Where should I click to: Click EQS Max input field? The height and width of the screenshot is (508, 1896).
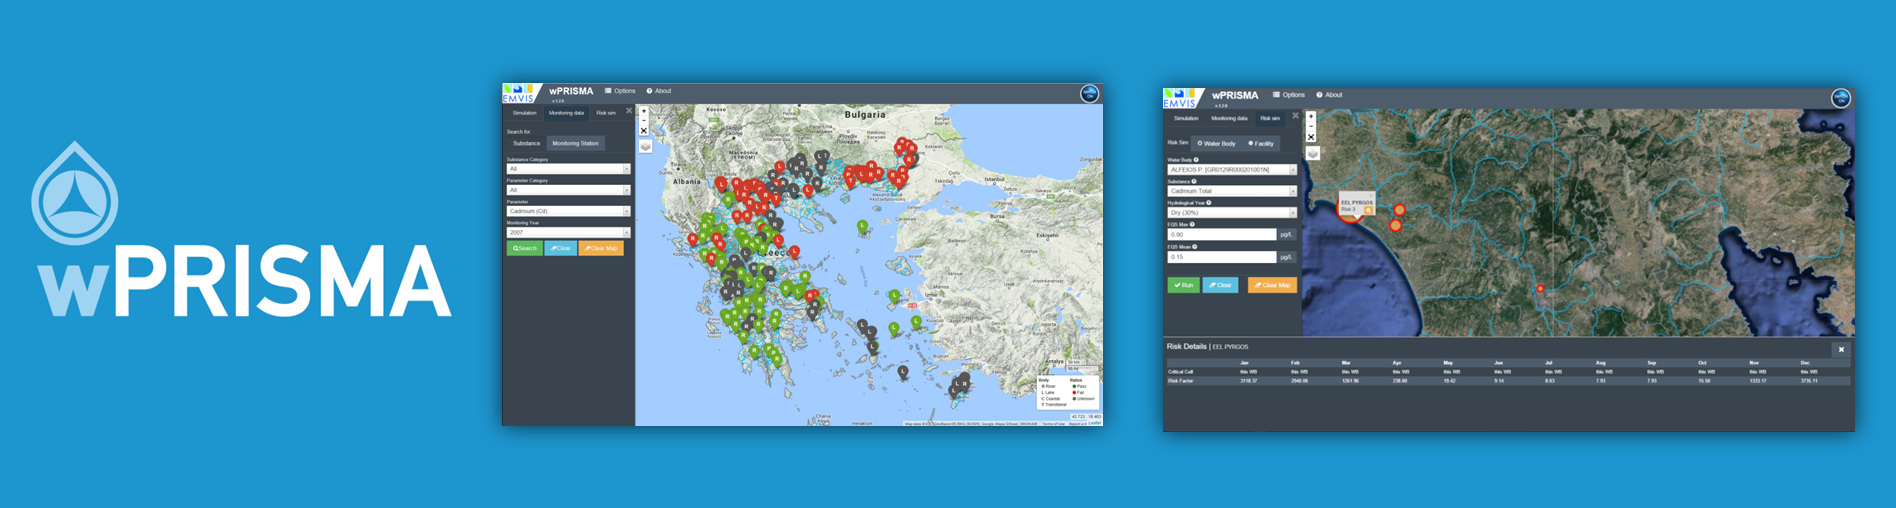click(1222, 235)
